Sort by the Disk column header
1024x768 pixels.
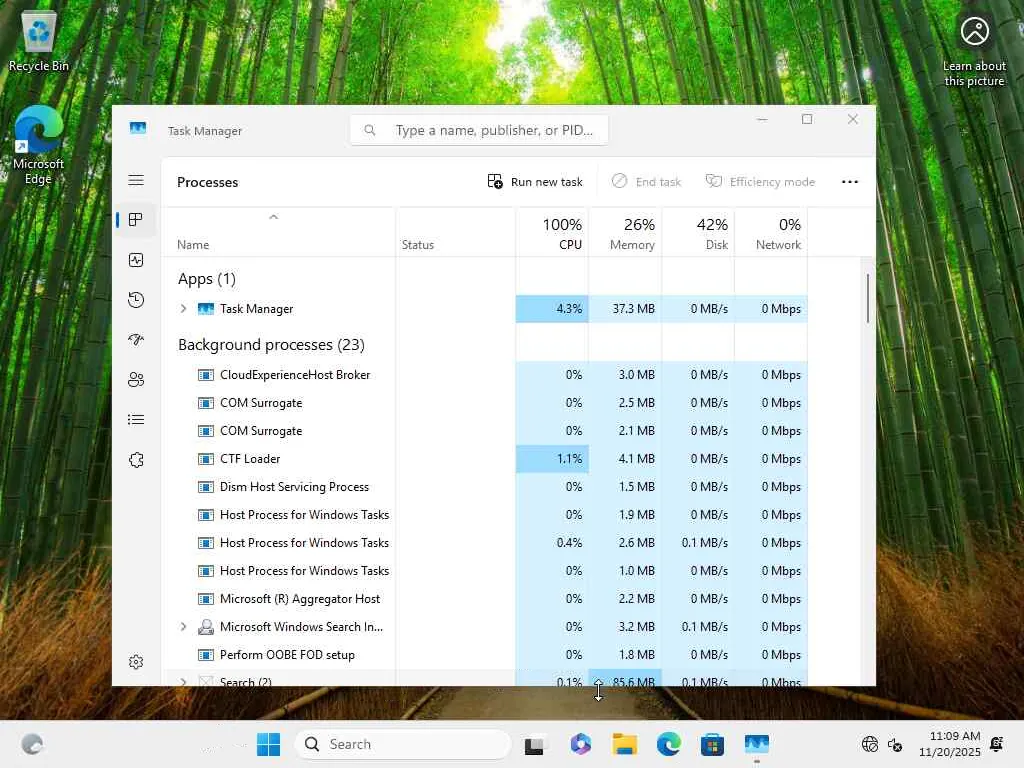pyautogui.click(x=698, y=233)
